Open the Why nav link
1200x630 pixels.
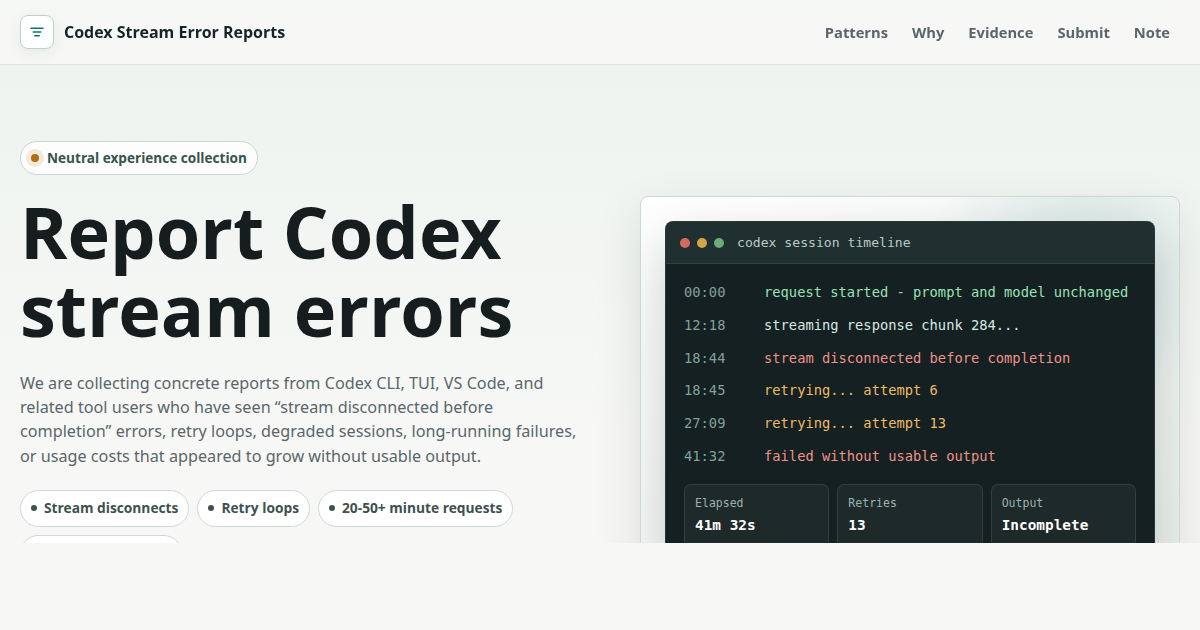(928, 33)
